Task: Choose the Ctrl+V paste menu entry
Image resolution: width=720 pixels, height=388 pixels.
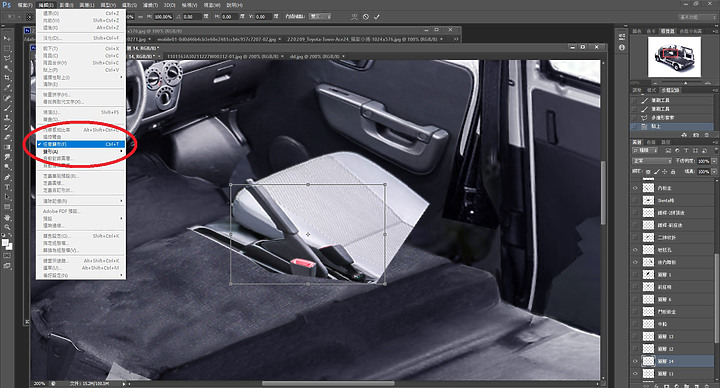Action: point(81,70)
